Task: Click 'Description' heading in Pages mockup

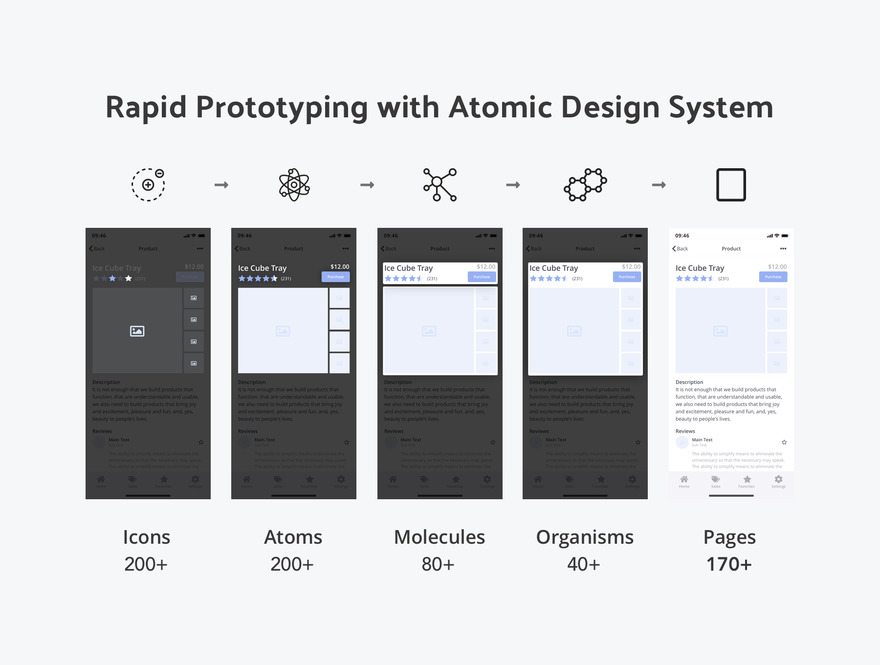Action: (689, 382)
